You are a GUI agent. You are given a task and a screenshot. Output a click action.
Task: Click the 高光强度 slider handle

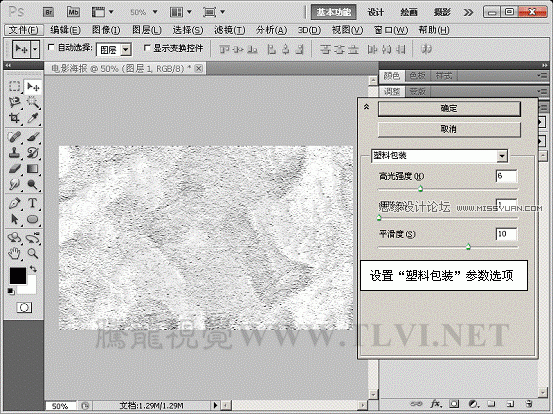coord(420,189)
